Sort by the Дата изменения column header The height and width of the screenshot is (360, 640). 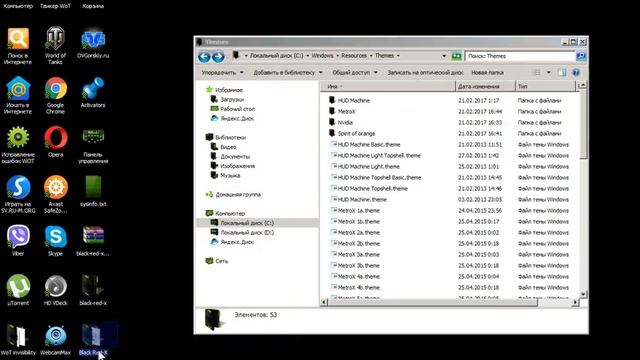(485, 87)
